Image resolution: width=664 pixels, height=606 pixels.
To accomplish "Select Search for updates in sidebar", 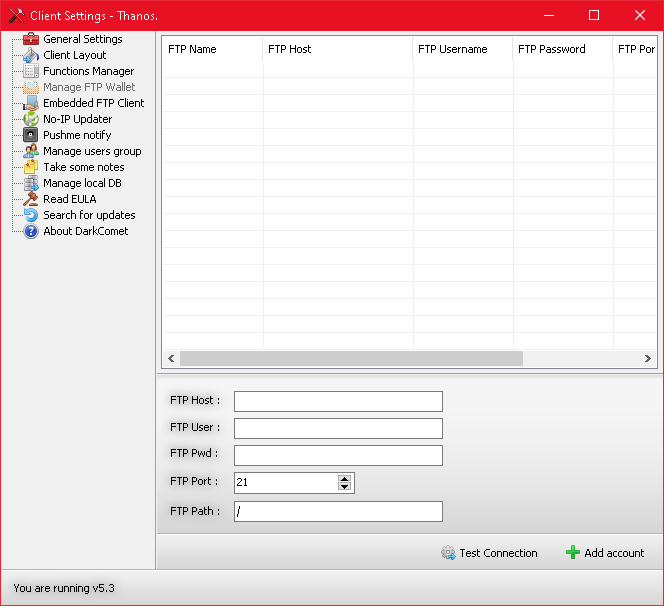I will point(88,215).
